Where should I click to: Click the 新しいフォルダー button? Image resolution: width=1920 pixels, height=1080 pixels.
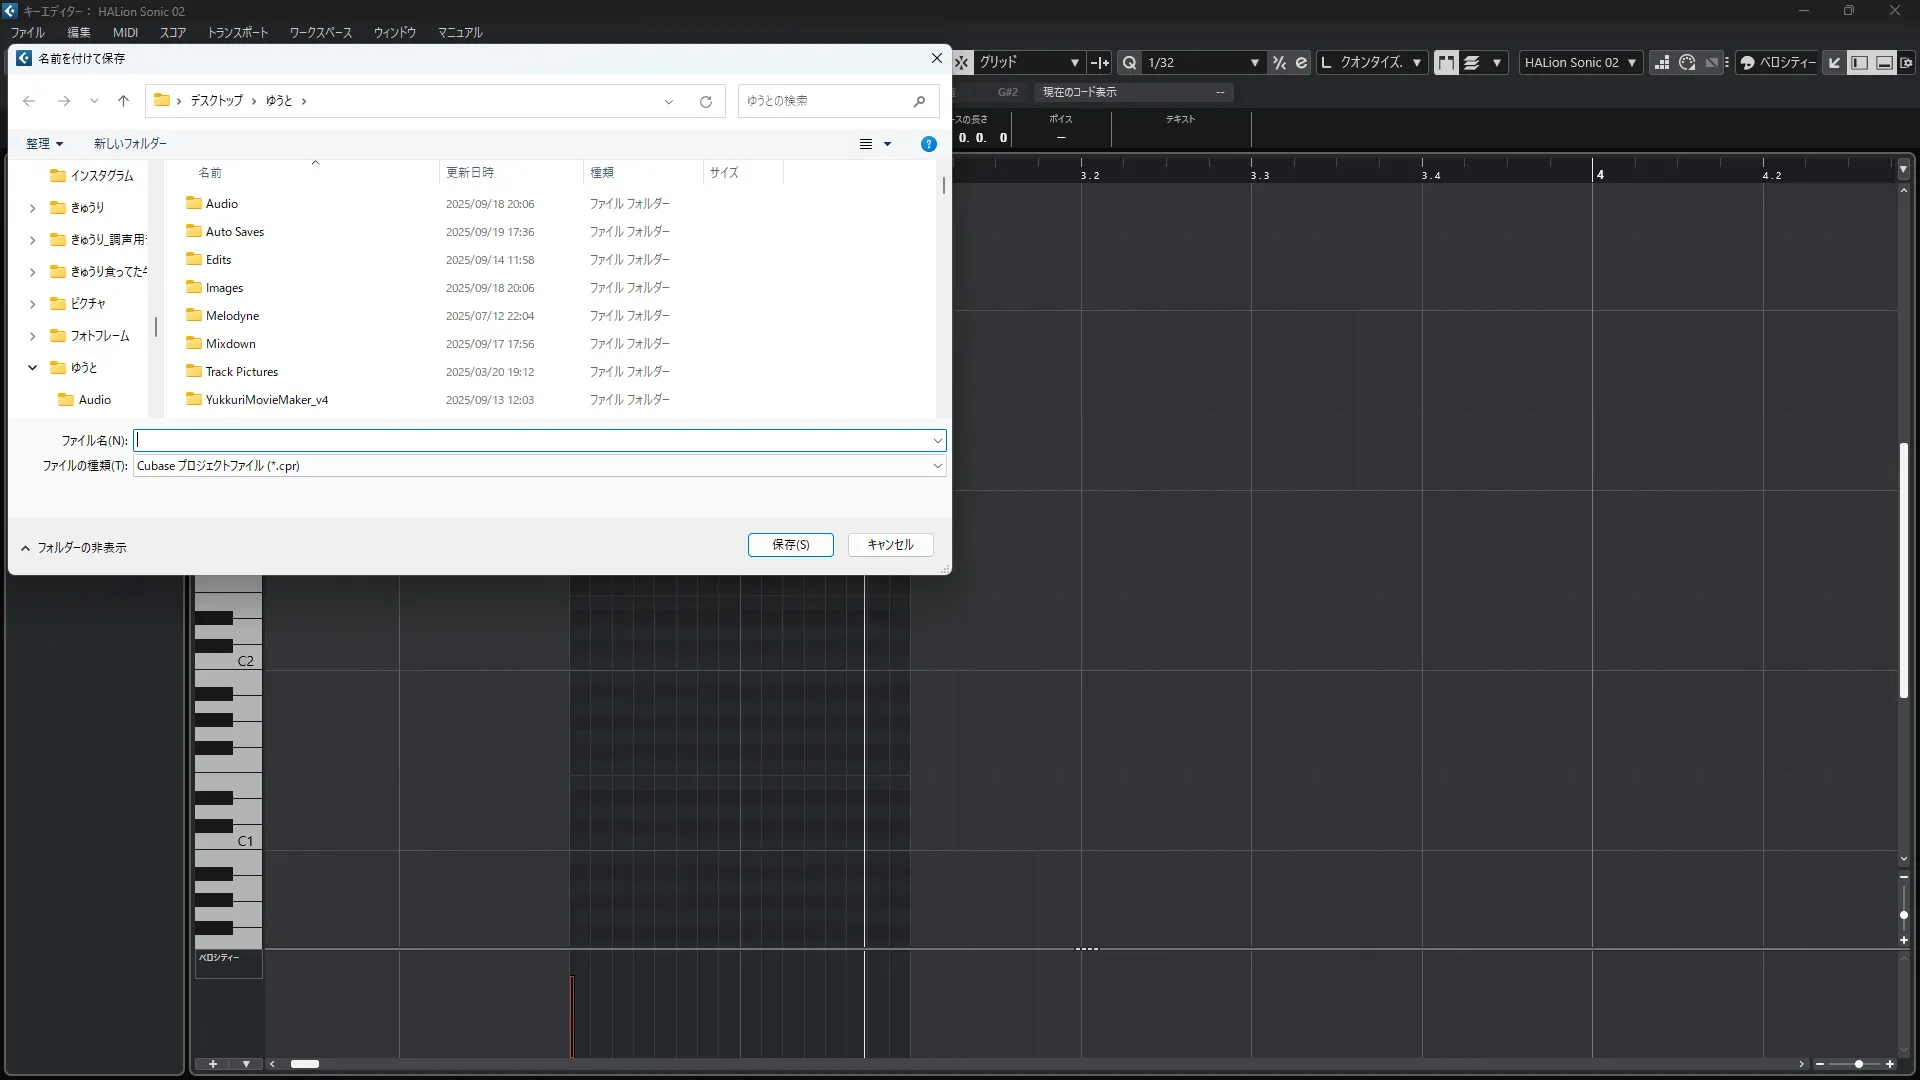pos(130,144)
